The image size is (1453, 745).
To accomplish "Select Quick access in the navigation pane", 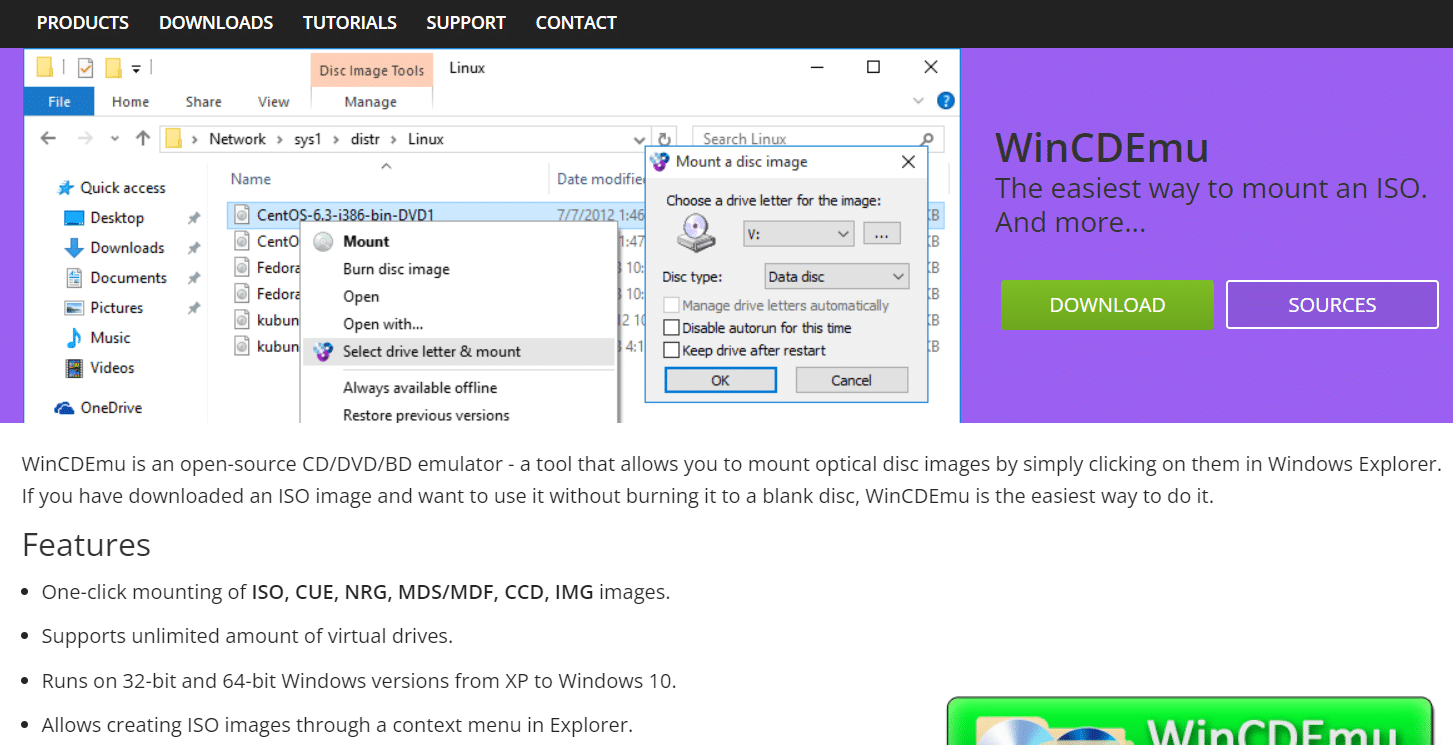I will (111, 187).
